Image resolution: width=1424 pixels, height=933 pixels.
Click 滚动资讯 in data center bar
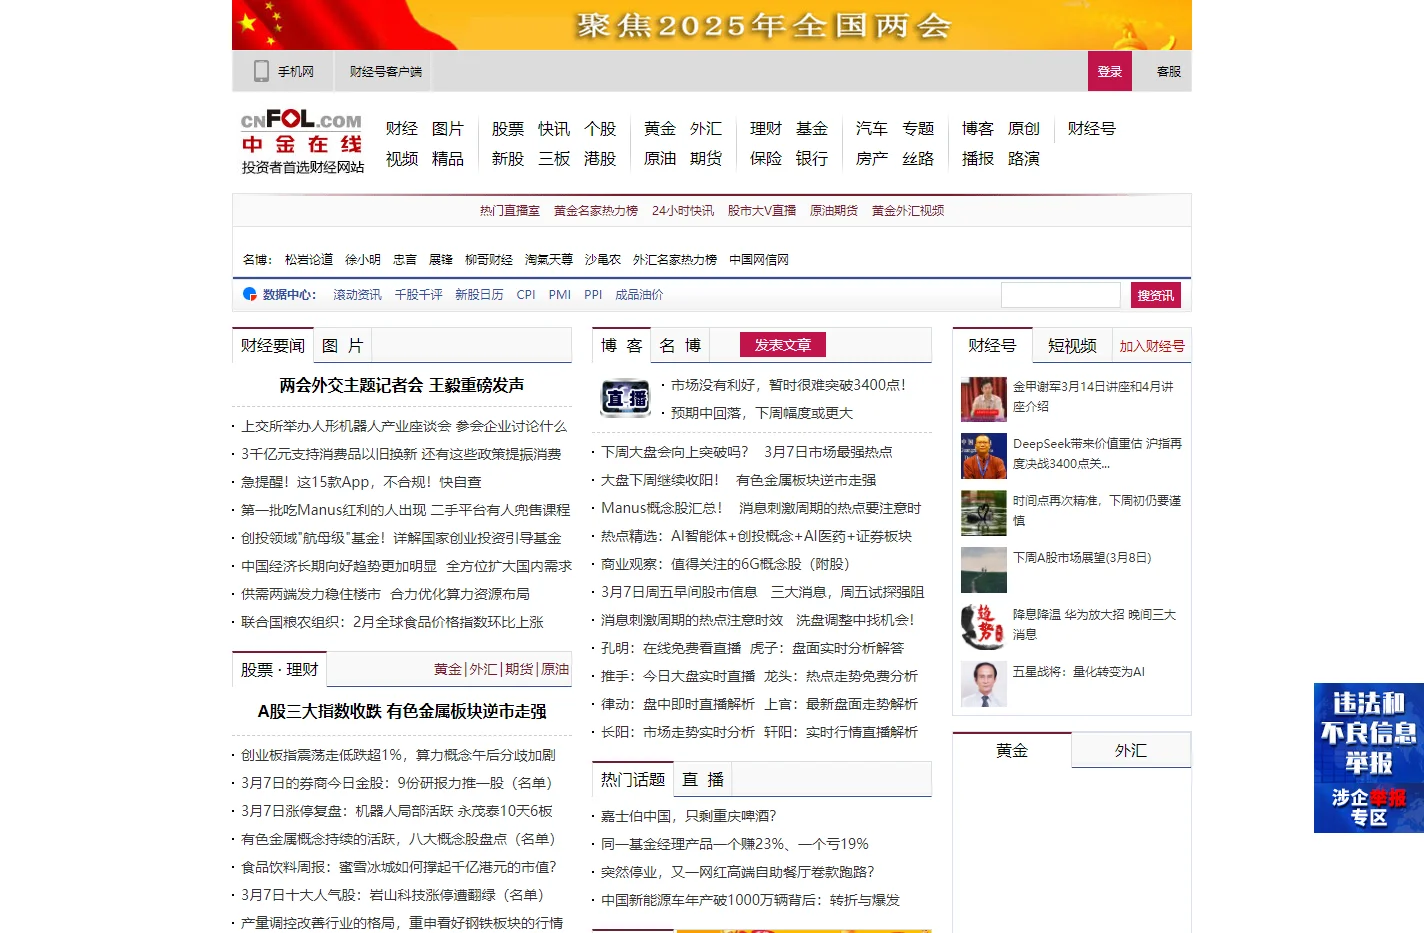358,294
